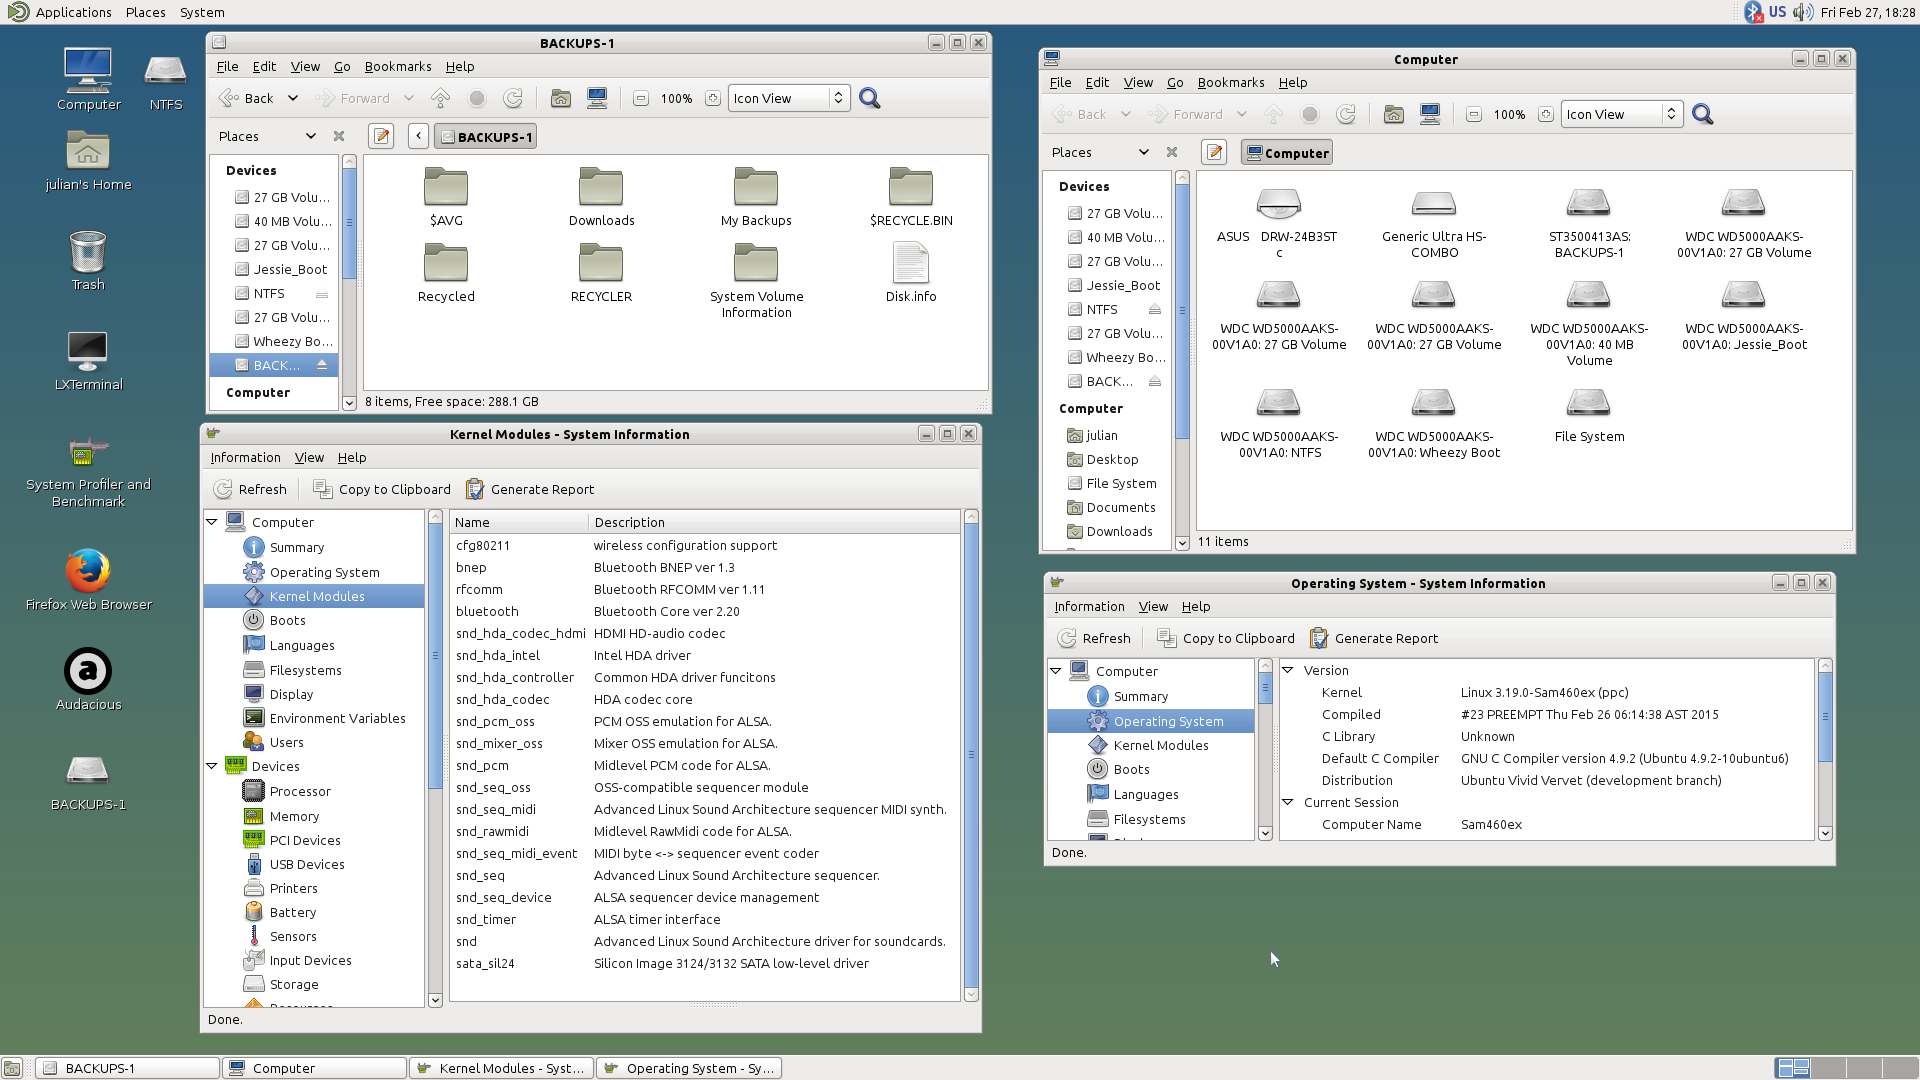Launch Audacious from the desktop
Screen dimensions: 1920x1080
[x=88, y=672]
